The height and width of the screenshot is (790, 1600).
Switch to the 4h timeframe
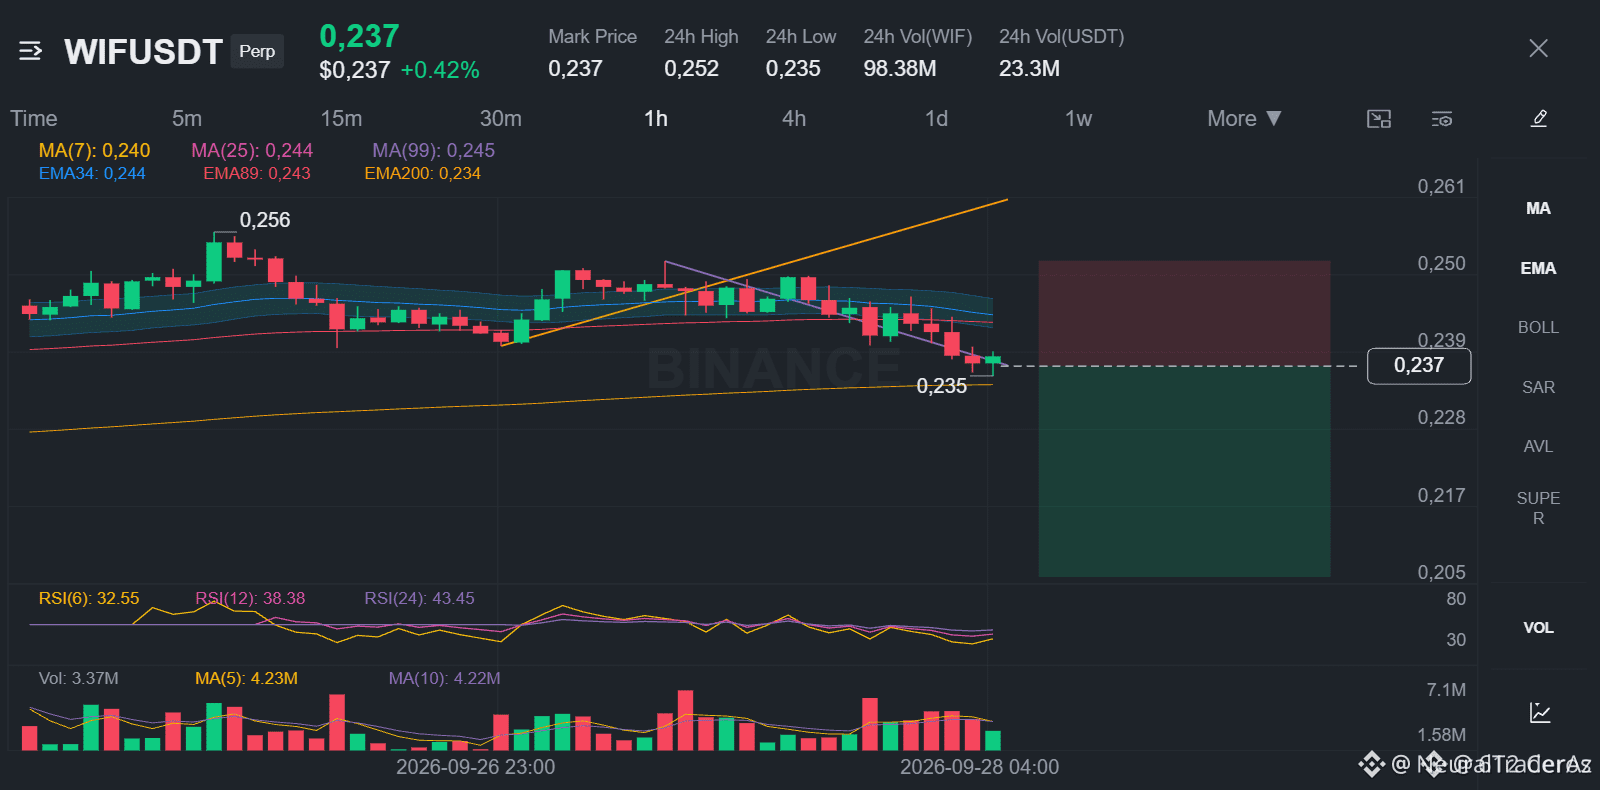coord(794,118)
